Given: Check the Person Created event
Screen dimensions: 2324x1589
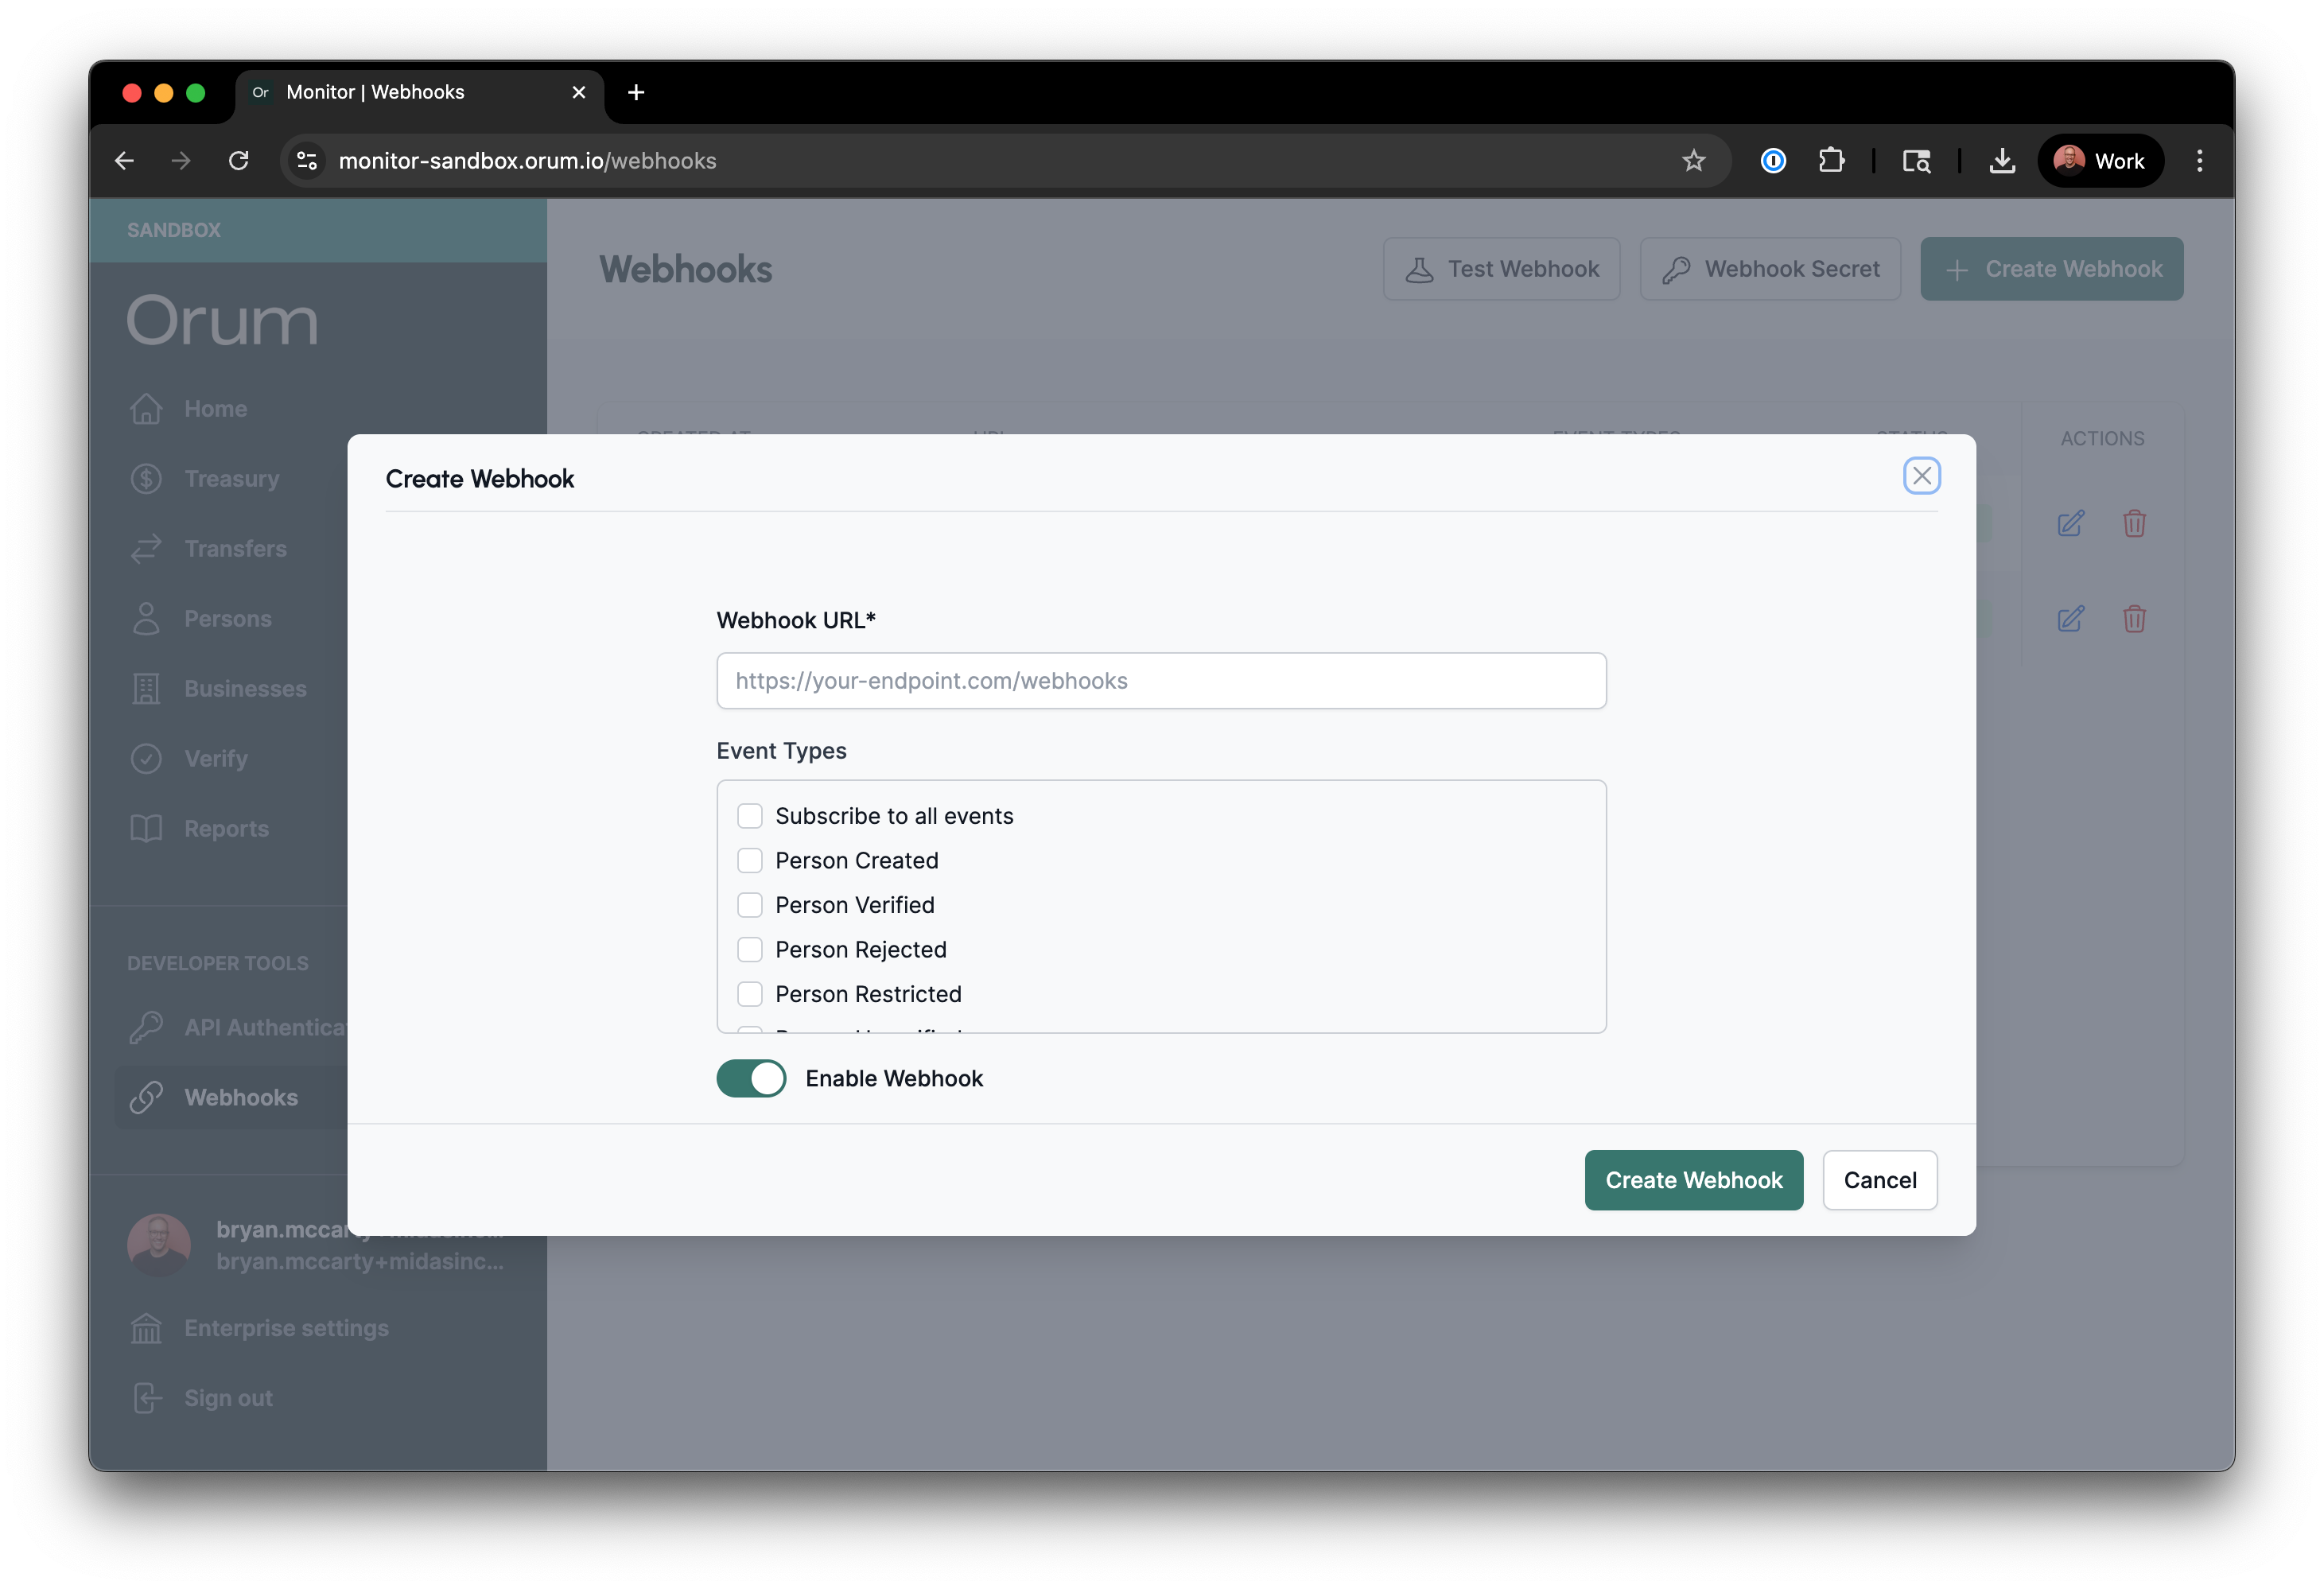Looking at the screenshot, I should pyautogui.click(x=750, y=861).
